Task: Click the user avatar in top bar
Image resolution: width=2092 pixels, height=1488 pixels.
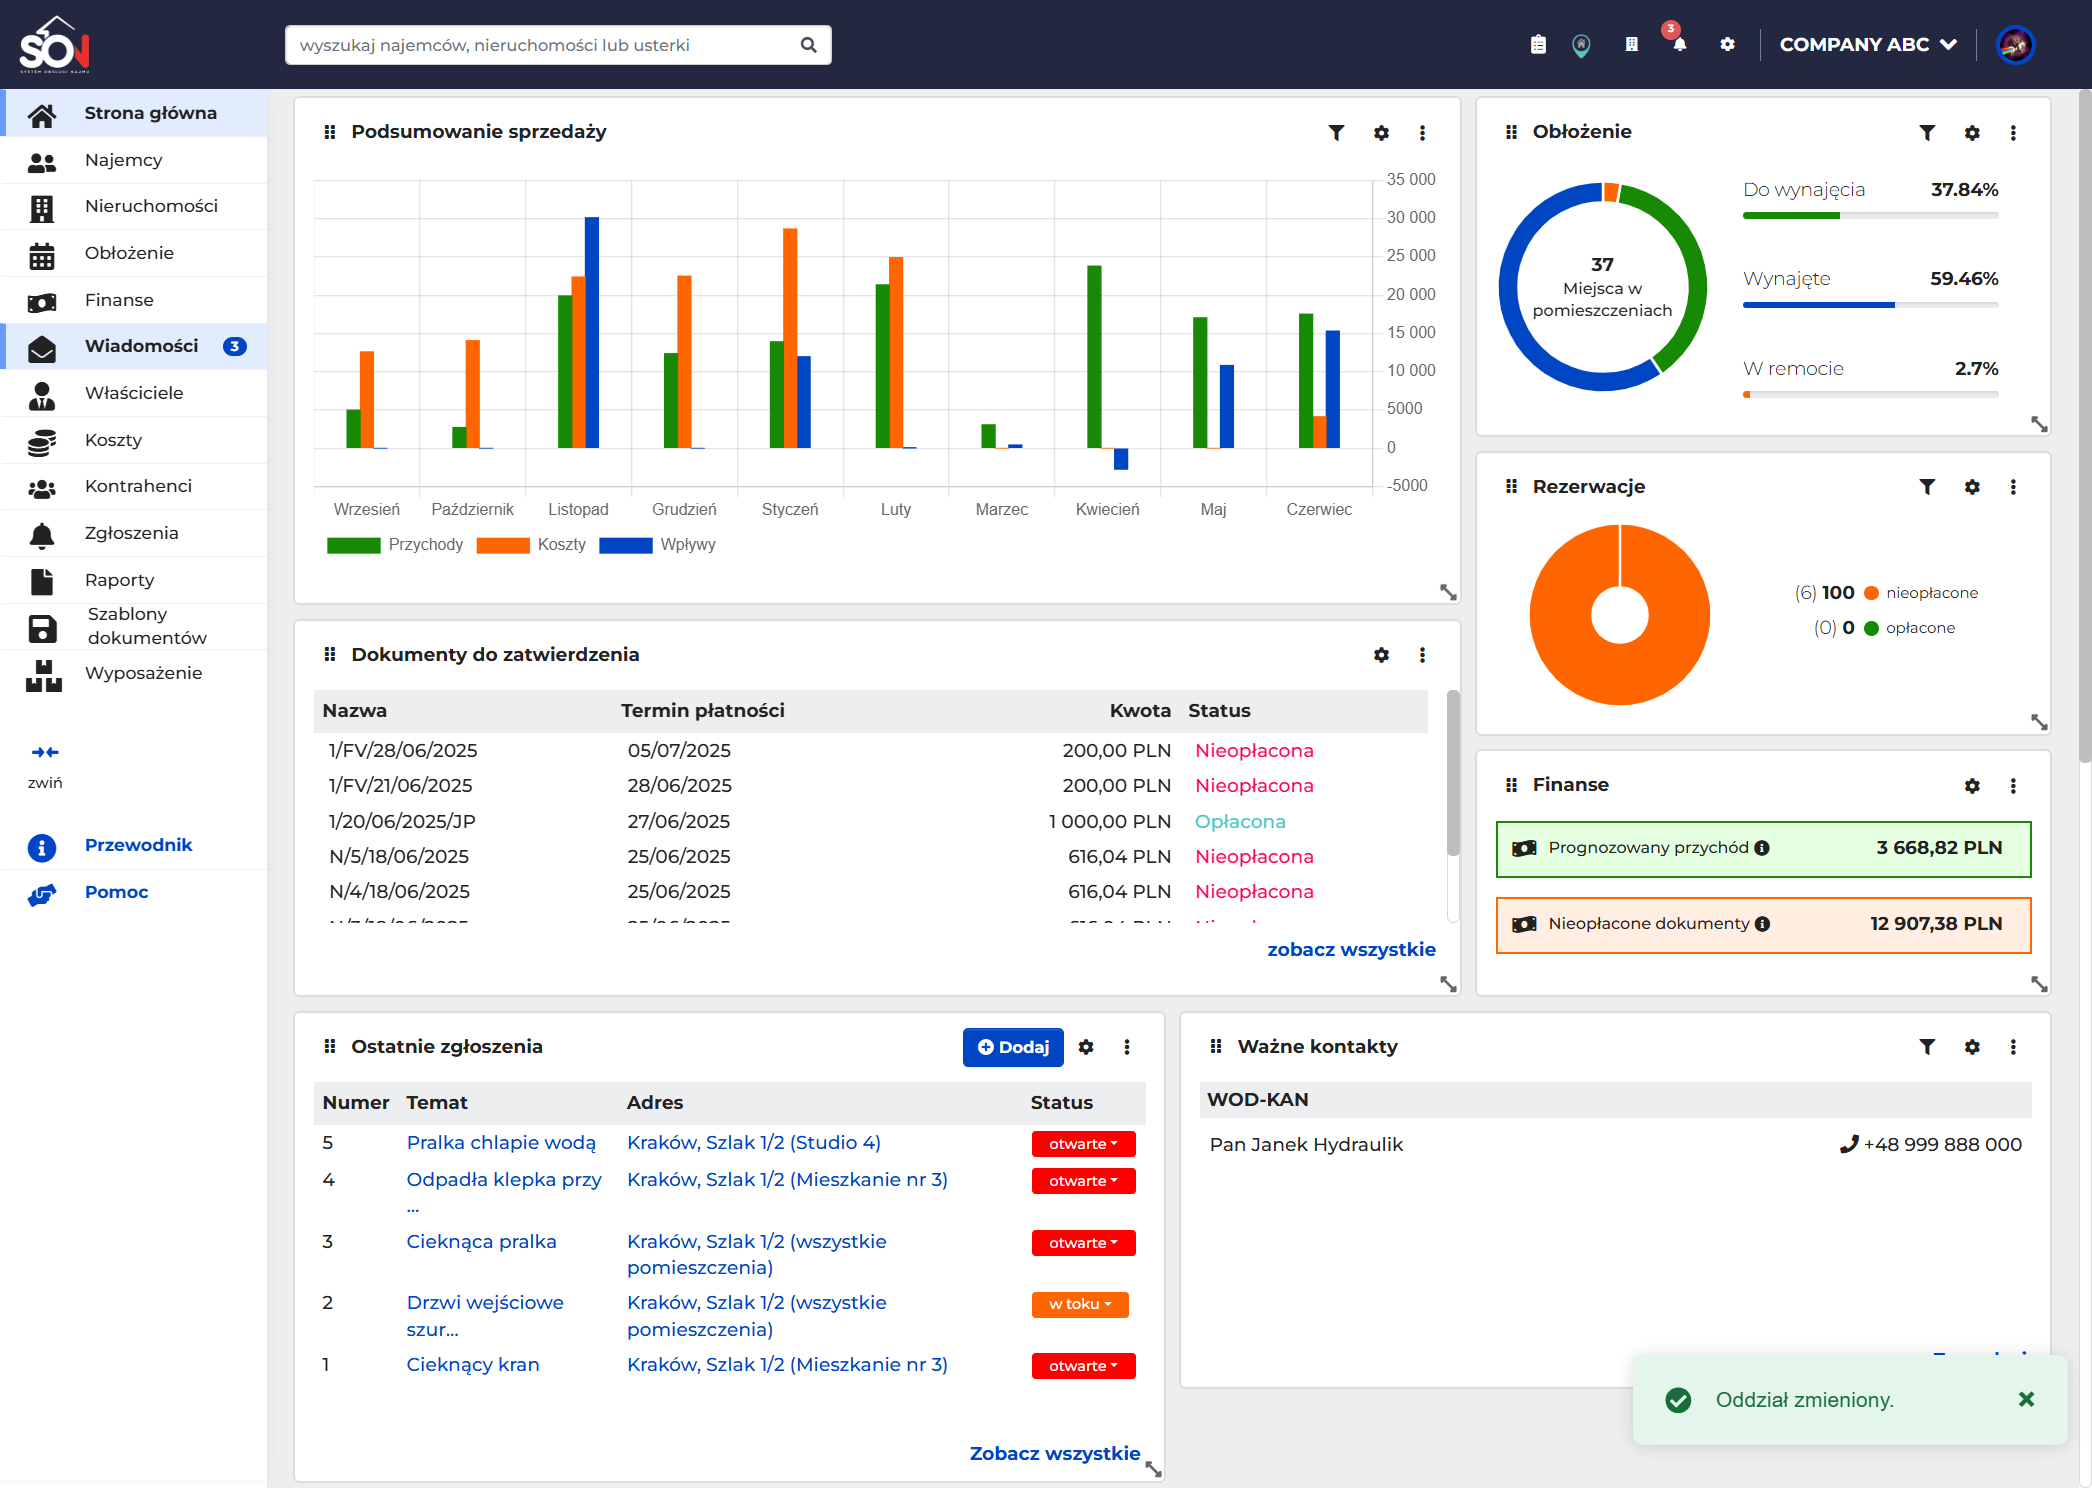Action: 2015,45
